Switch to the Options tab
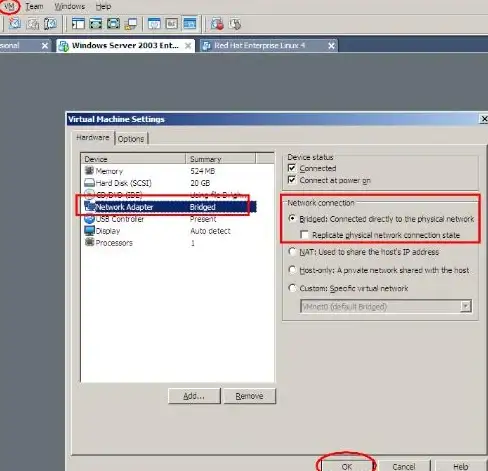The height and width of the screenshot is (471, 488). point(131,139)
